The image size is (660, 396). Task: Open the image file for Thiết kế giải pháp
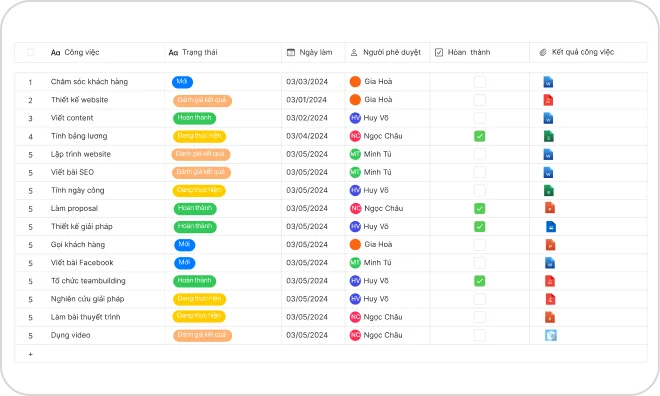(x=551, y=226)
